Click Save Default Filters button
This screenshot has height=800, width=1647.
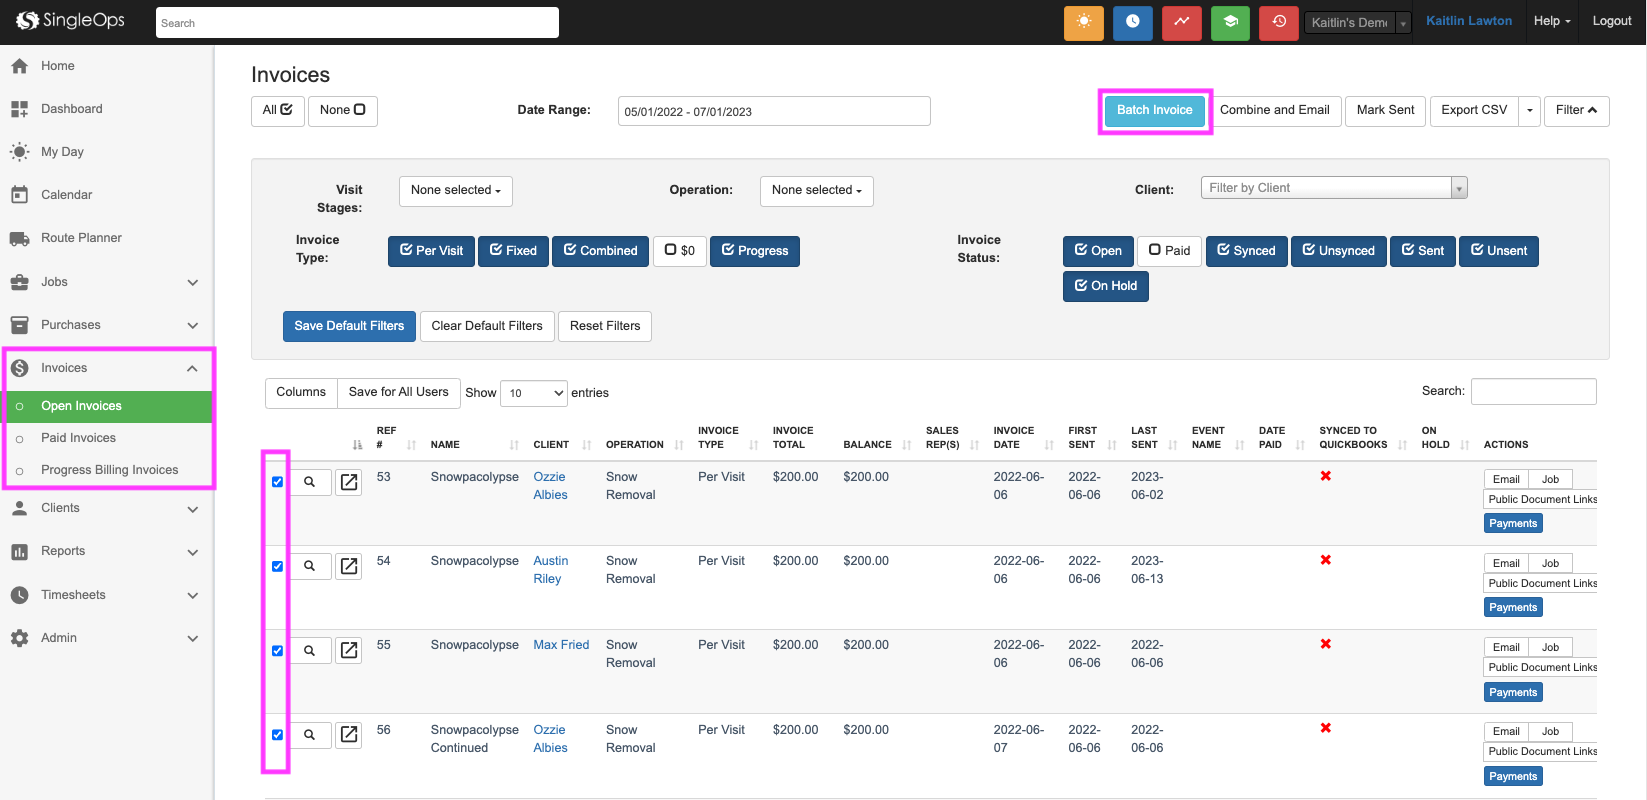pos(349,326)
